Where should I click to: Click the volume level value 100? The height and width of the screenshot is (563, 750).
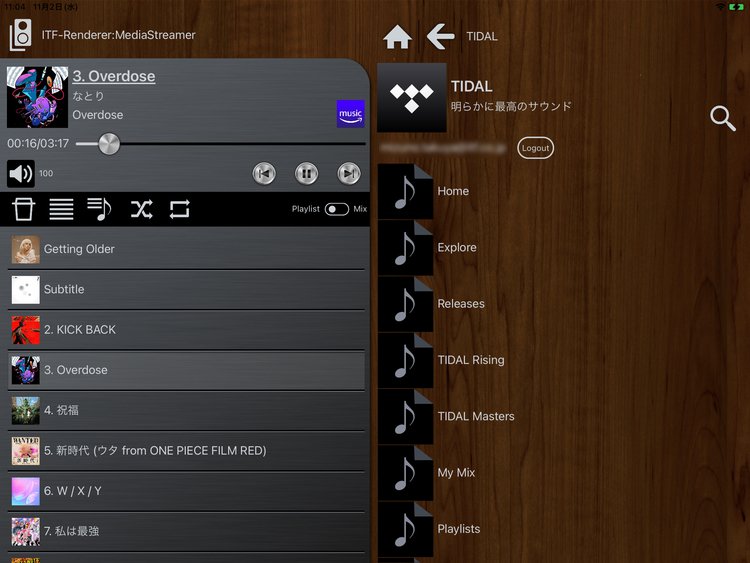pos(46,173)
